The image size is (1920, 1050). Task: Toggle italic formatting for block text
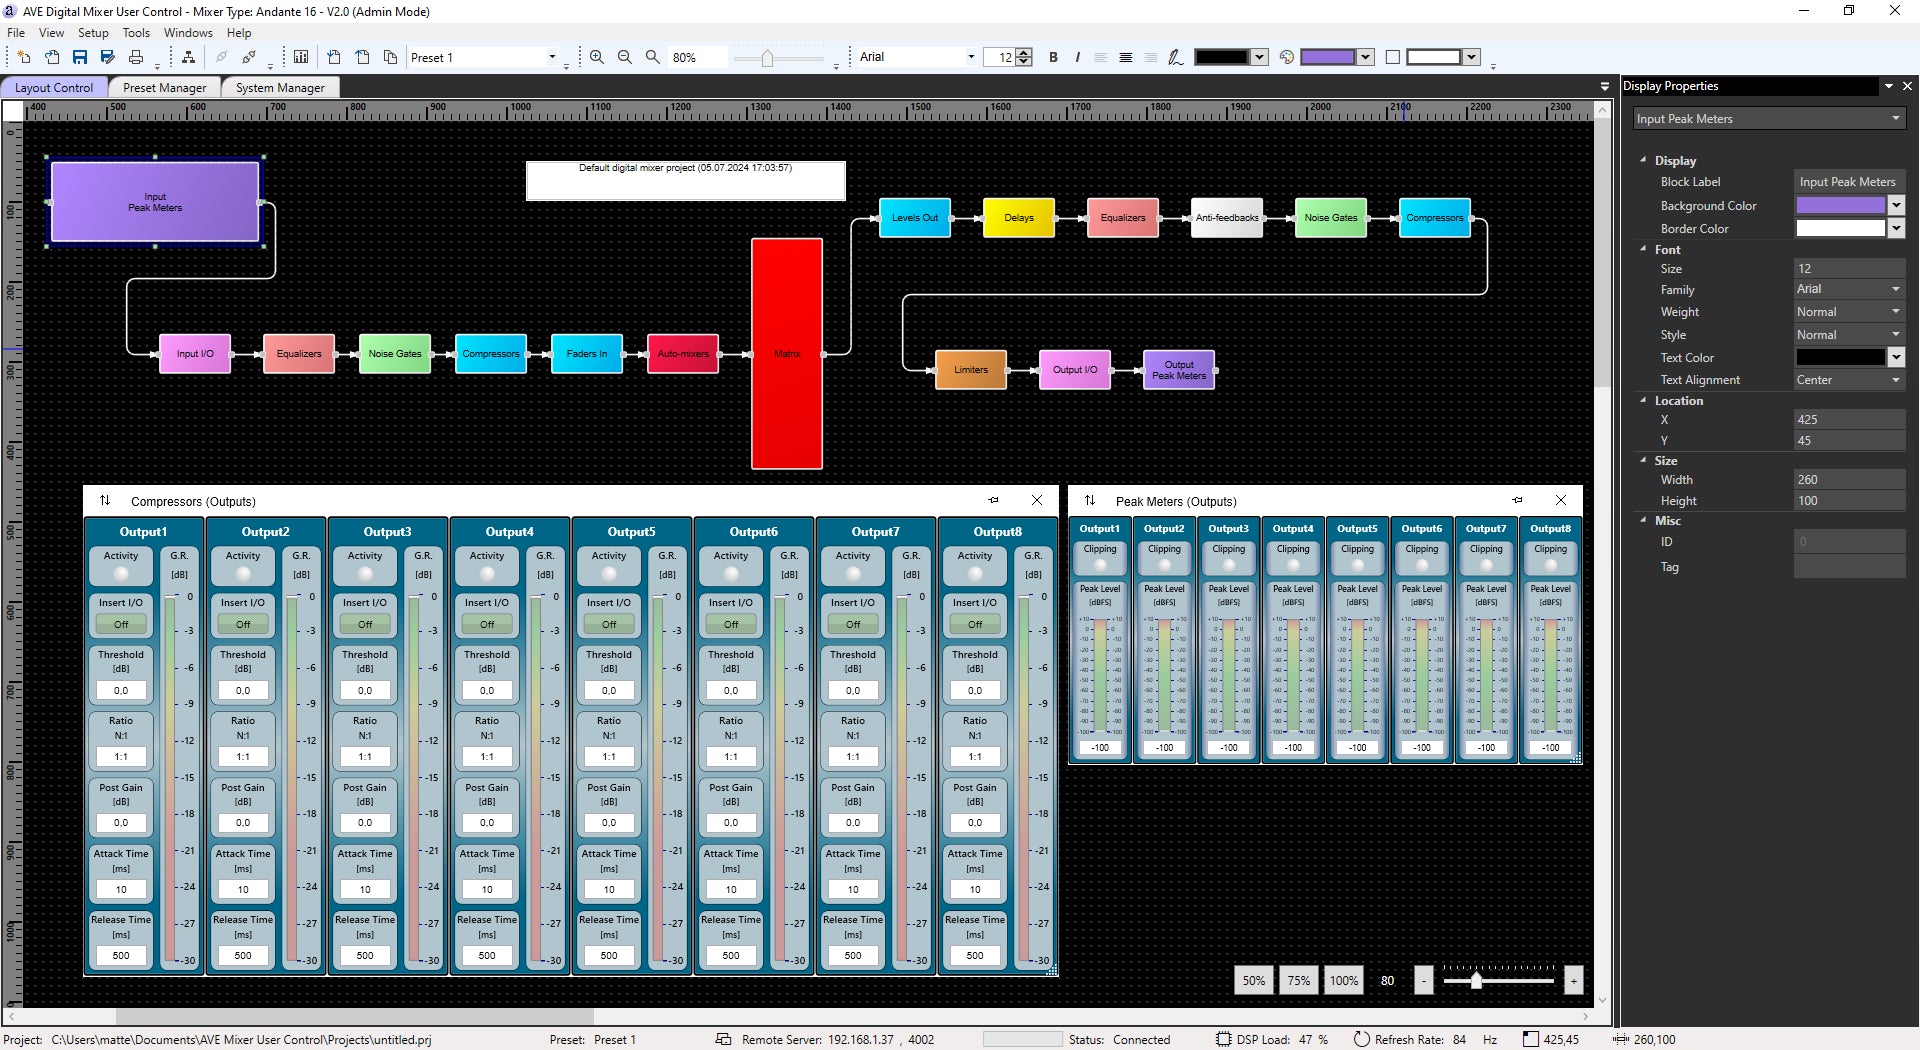point(1077,57)
